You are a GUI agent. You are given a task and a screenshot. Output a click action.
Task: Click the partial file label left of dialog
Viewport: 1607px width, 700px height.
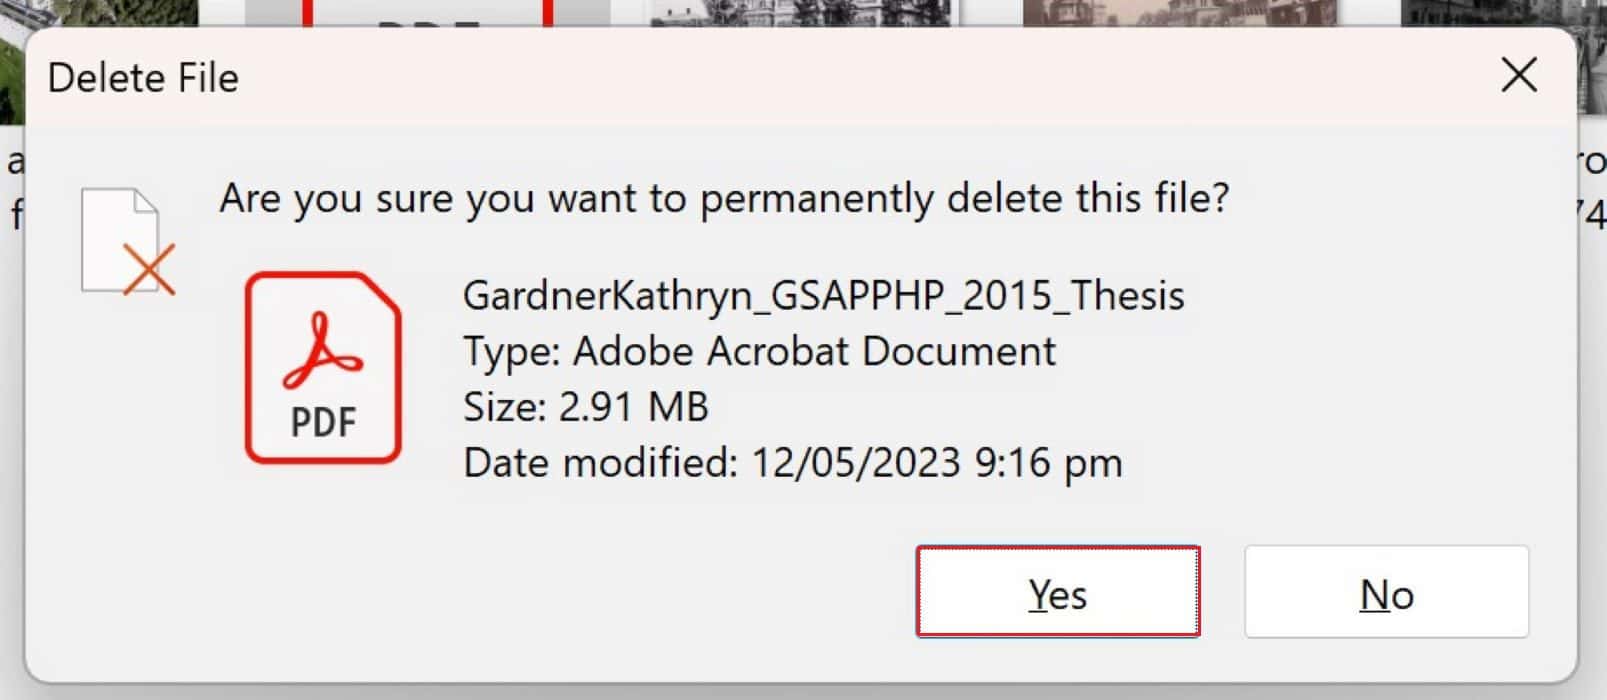click(13, 188)
